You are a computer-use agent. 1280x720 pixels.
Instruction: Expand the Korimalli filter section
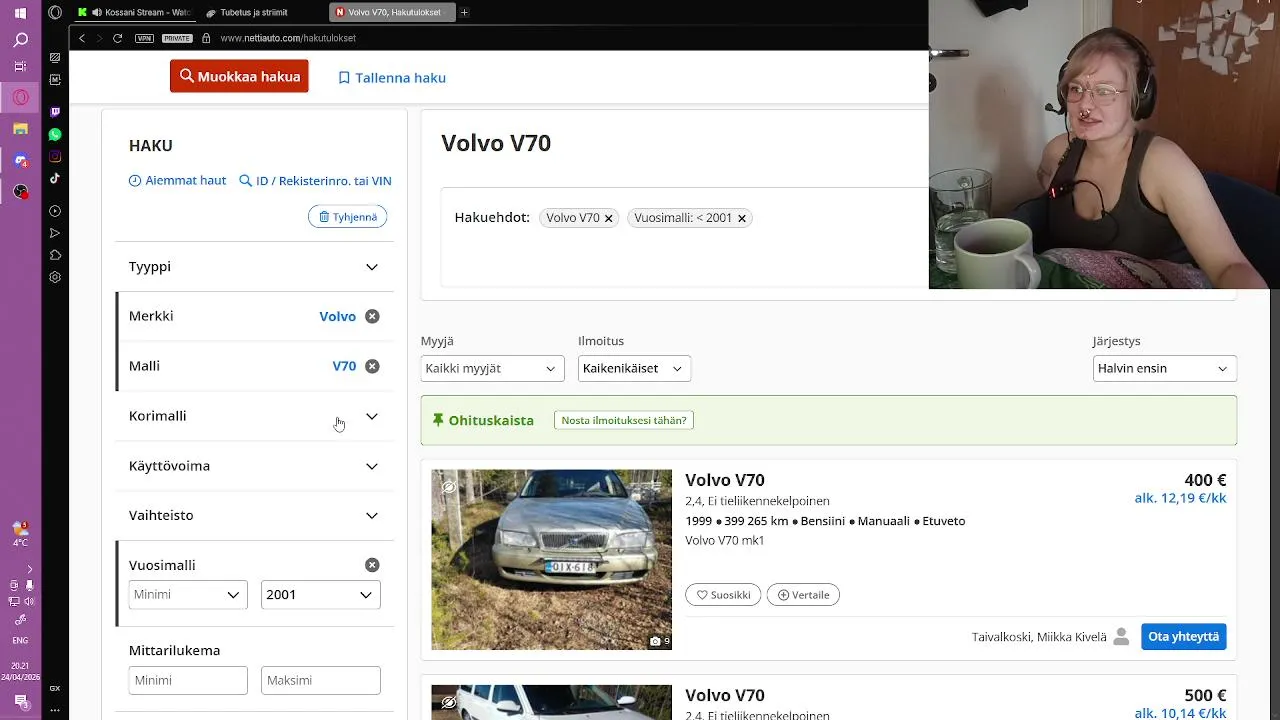254,416
